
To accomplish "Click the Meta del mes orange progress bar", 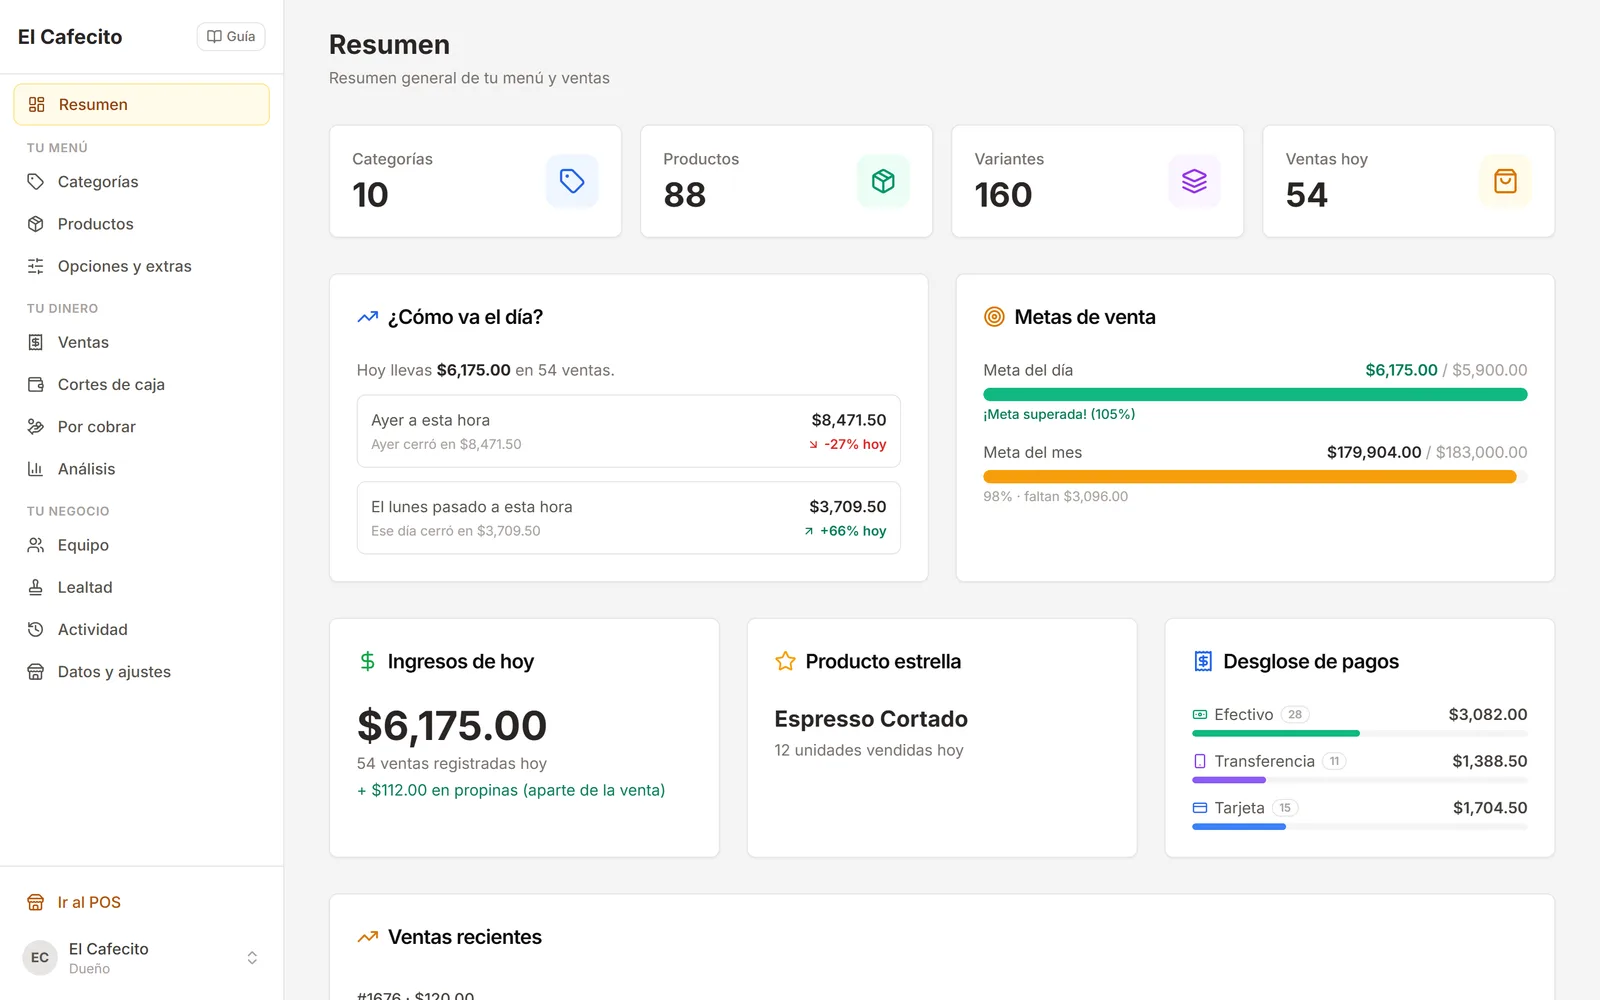I will (1255, 477).
